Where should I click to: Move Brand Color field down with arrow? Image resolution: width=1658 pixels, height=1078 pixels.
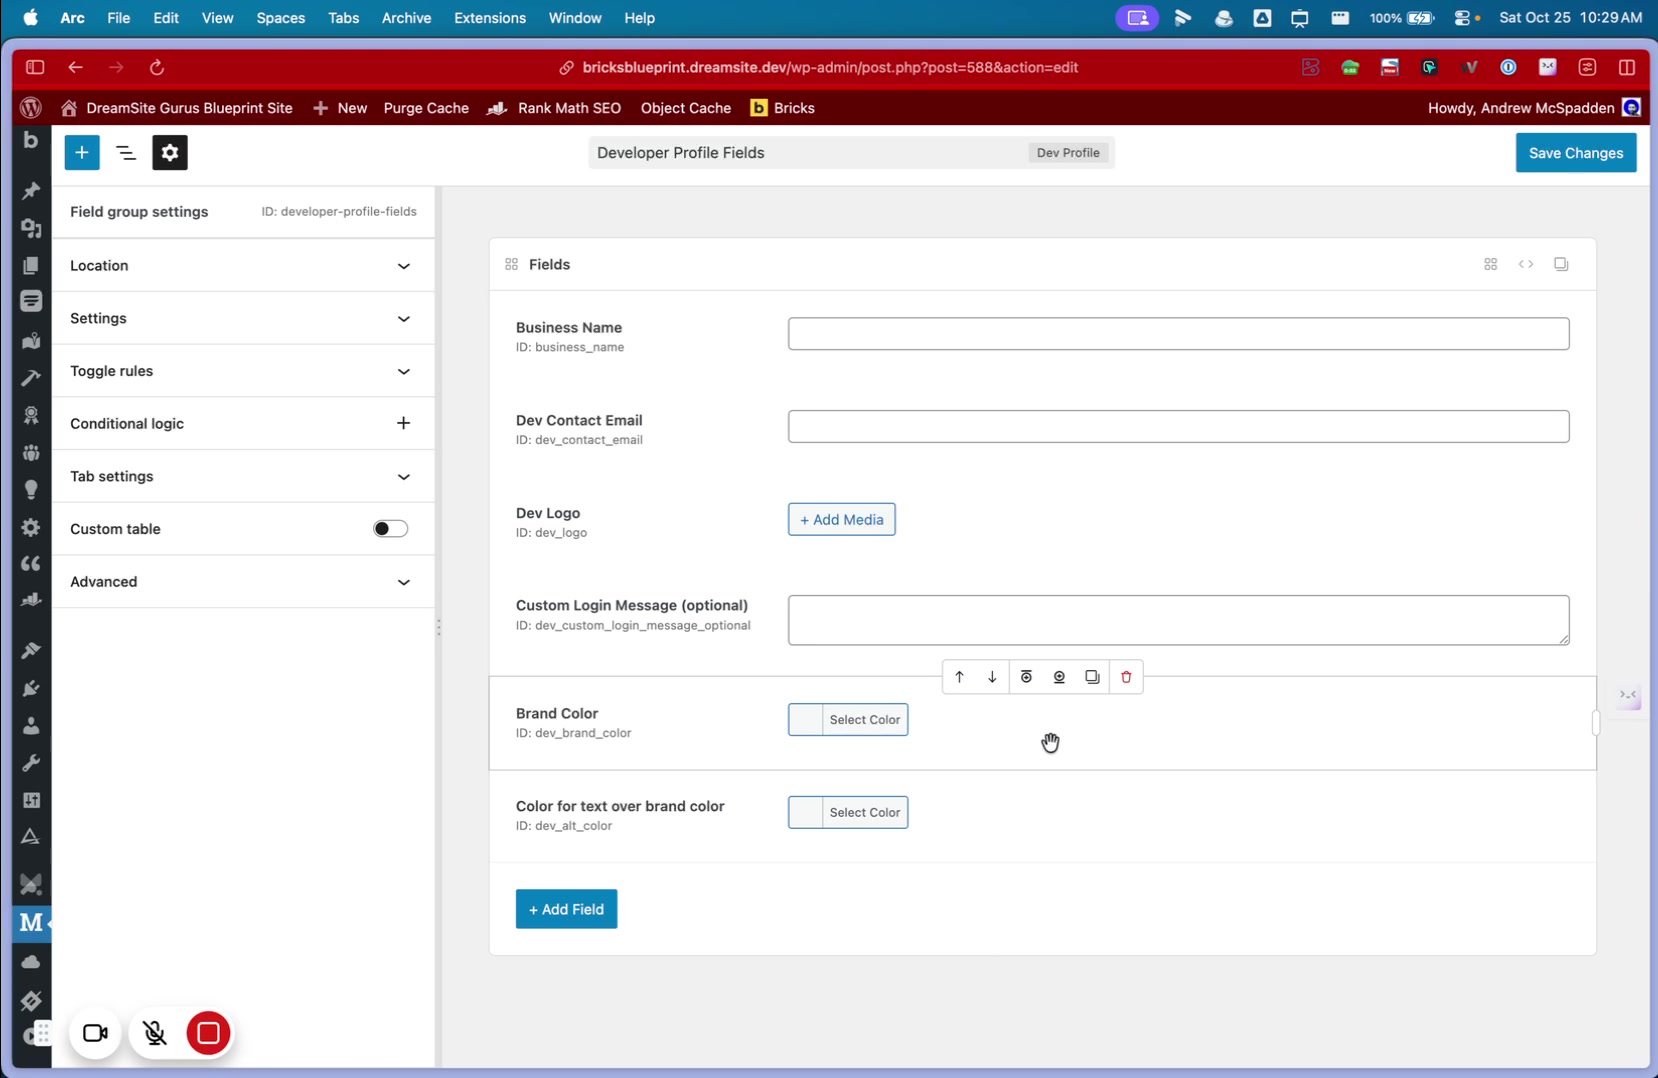[992, 677]
